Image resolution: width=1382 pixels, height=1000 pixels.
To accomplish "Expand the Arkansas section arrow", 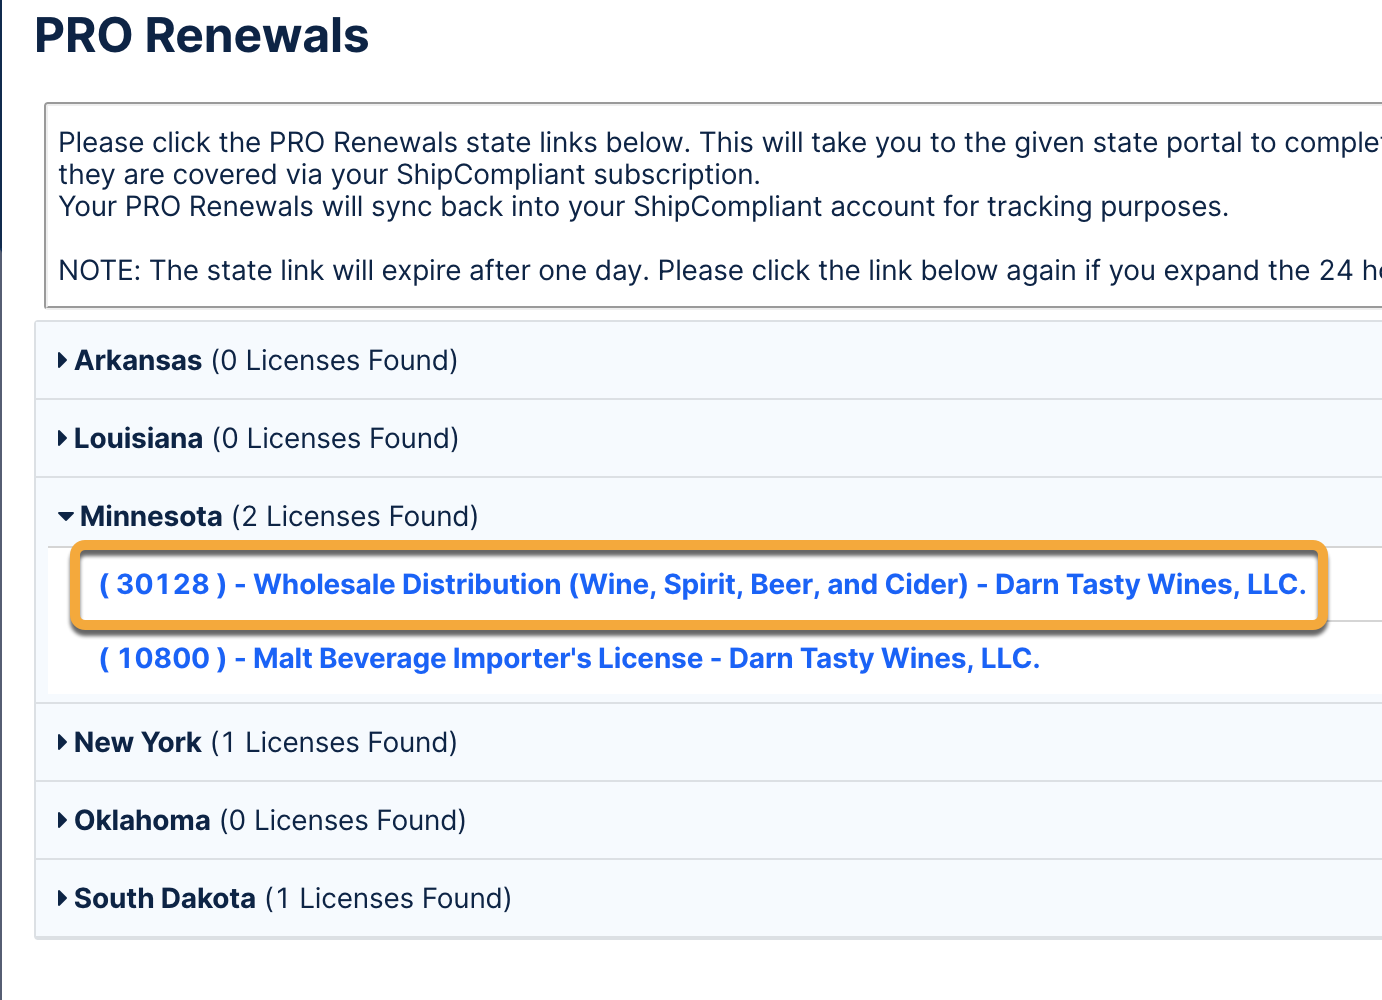I will click(63, 360).
